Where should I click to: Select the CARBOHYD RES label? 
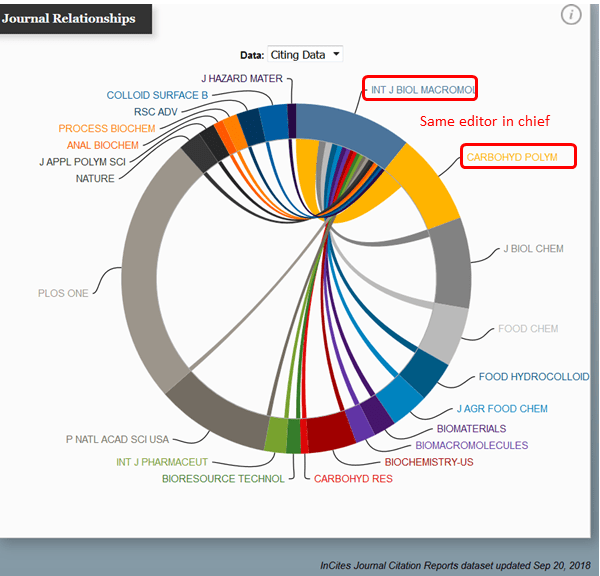[x=353, y=479]
